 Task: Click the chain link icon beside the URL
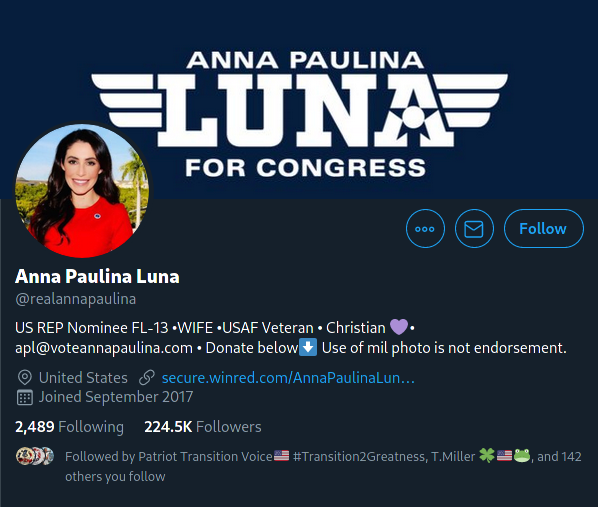[147, 378]
